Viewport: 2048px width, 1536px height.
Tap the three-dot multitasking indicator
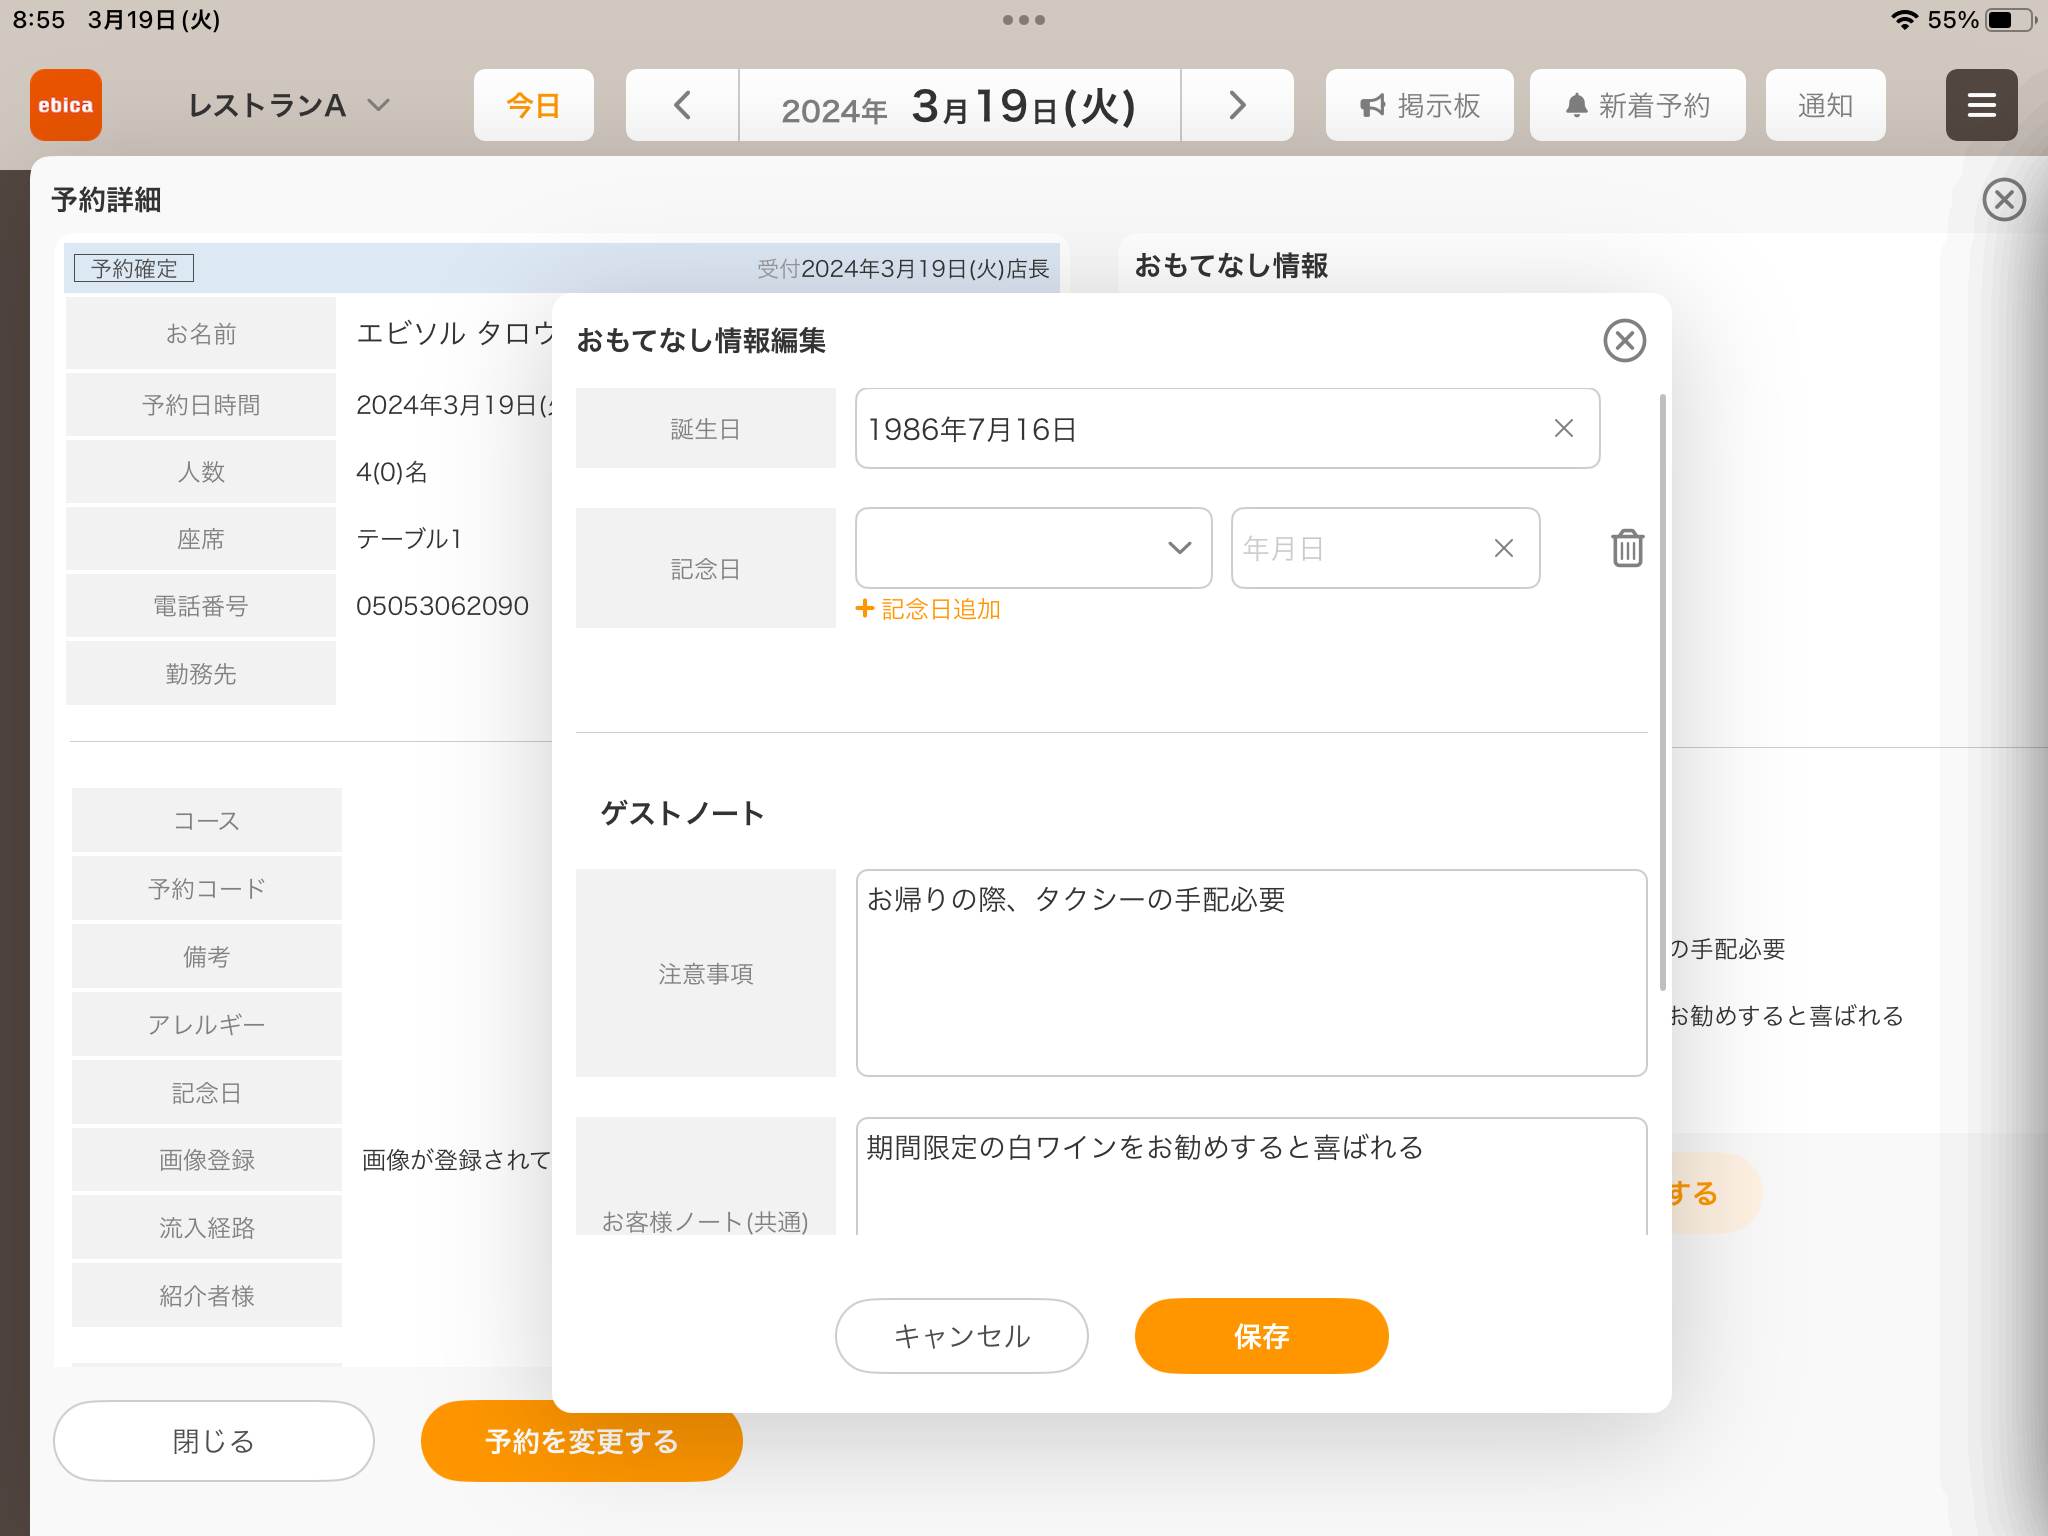[1024, 20]
